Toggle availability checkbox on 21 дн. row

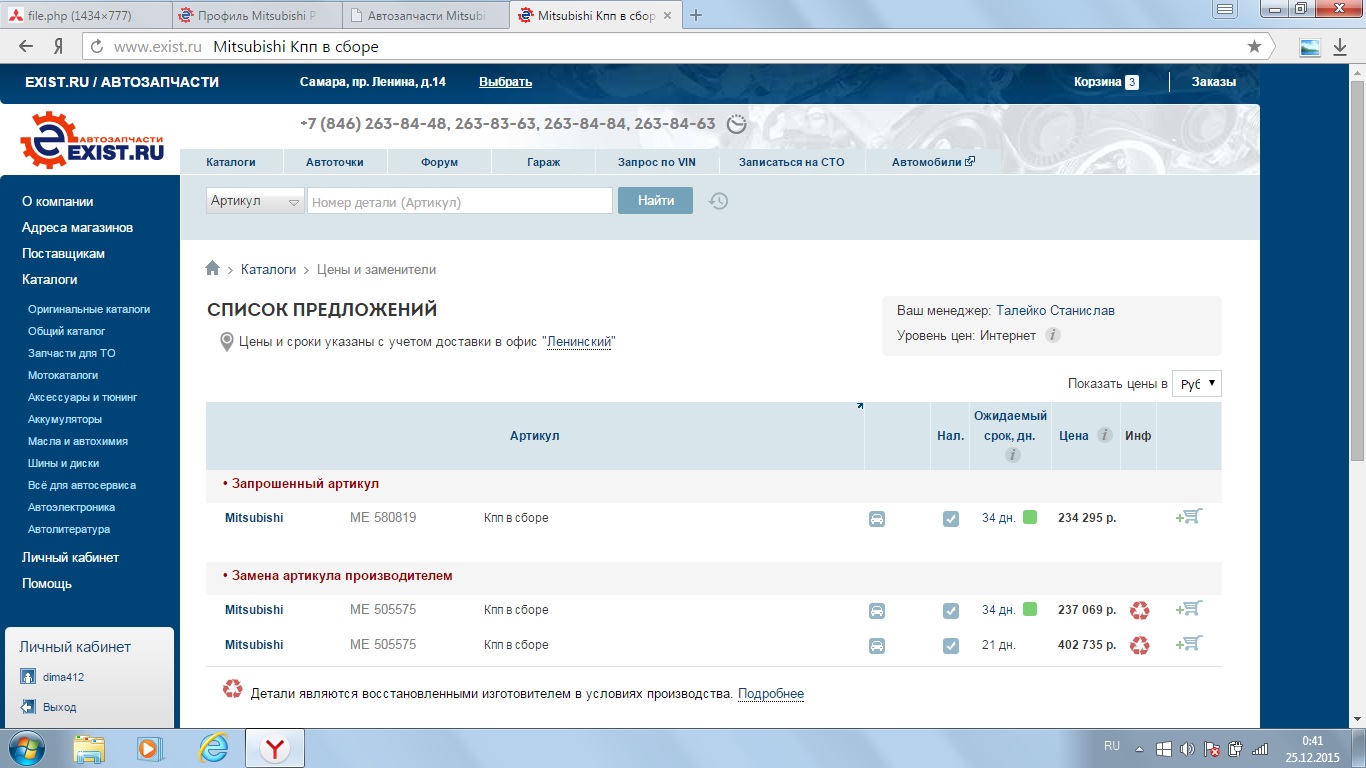(x=950, y=645)
